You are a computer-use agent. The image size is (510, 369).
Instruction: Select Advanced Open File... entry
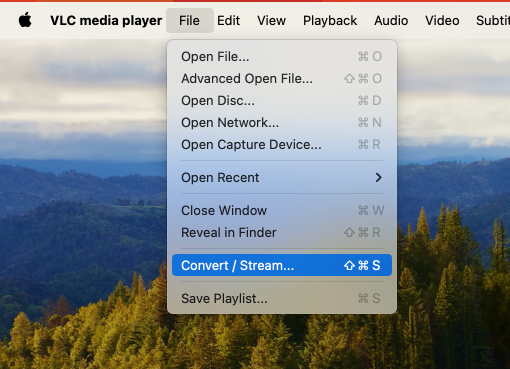tap(282, 79)
